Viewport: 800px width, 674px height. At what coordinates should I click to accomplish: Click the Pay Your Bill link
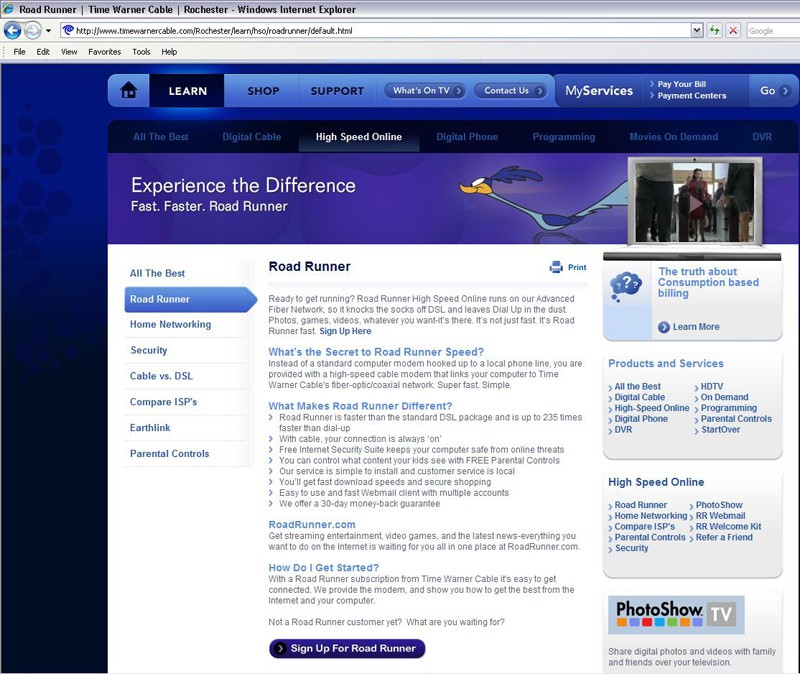[x=682, y=84]
